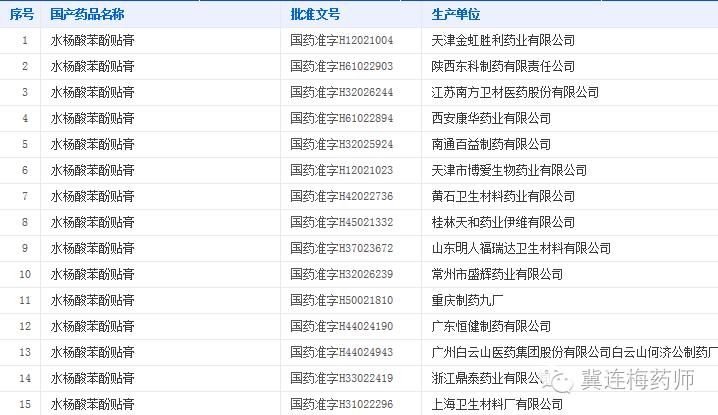Click manufacturer 西安康华药业有限公司
718x415 pixels.
tap(491, 118)
